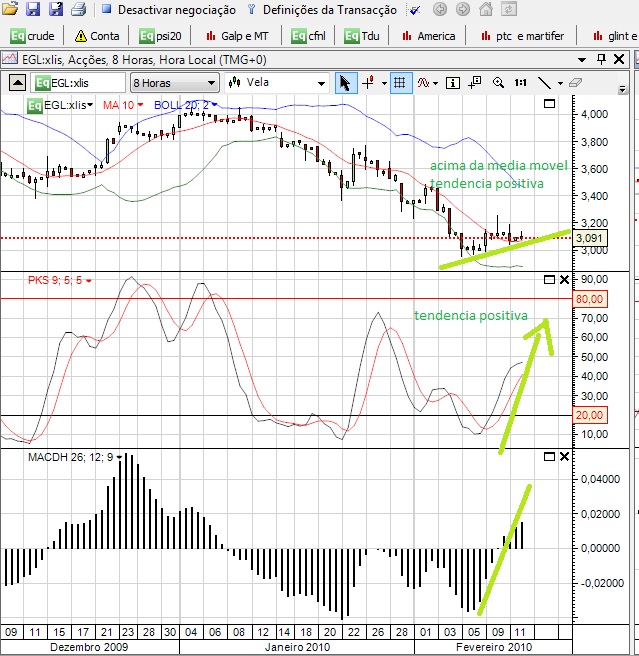This screenshot has width=639, height=656.
Task: Click the 1:1 reset zoom button
Action: coord(521,83)
